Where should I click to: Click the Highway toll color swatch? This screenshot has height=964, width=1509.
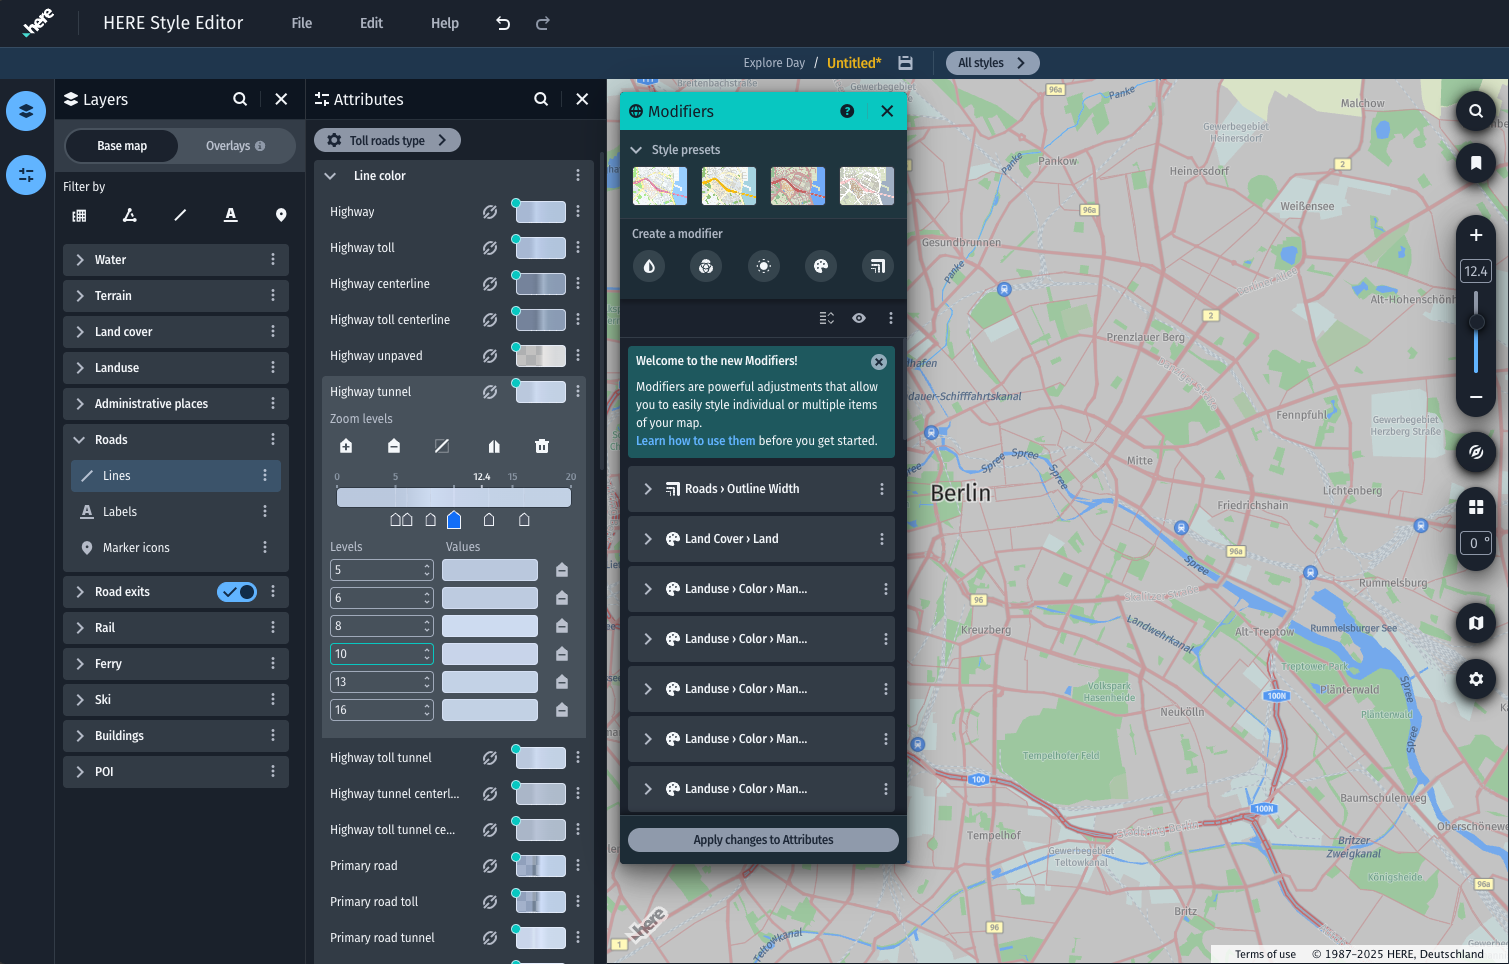[x=540, y=248]
